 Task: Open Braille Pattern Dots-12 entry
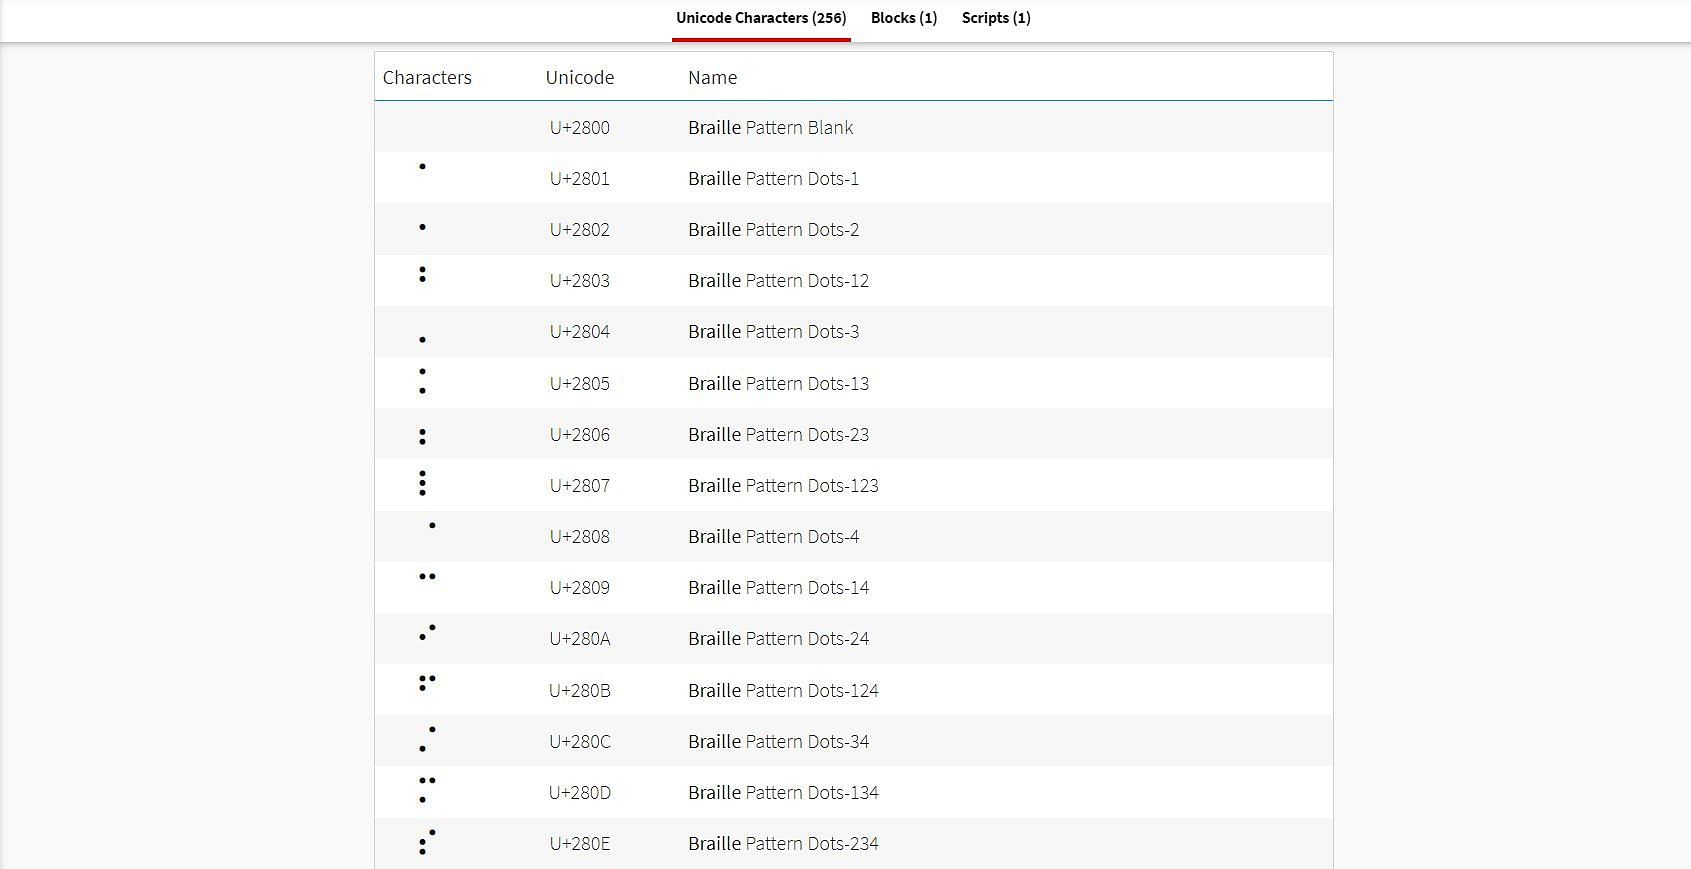[x=779, y=280]
